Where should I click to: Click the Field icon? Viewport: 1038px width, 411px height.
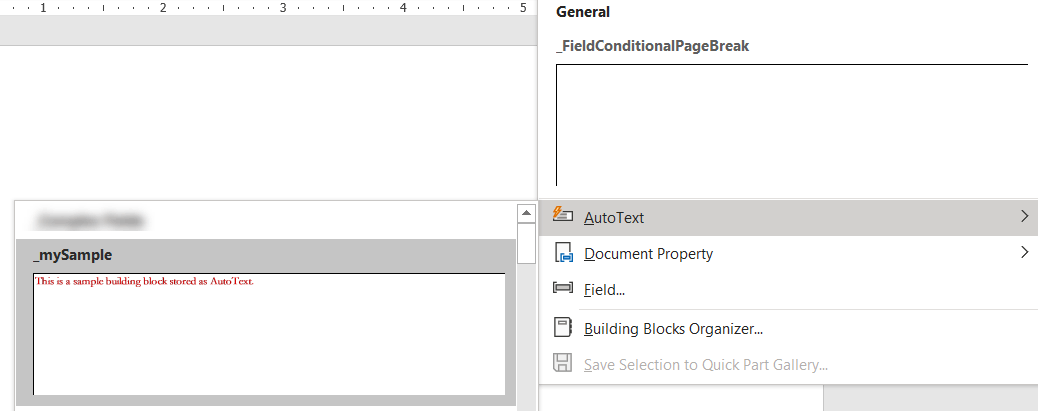tap(562, 289)
